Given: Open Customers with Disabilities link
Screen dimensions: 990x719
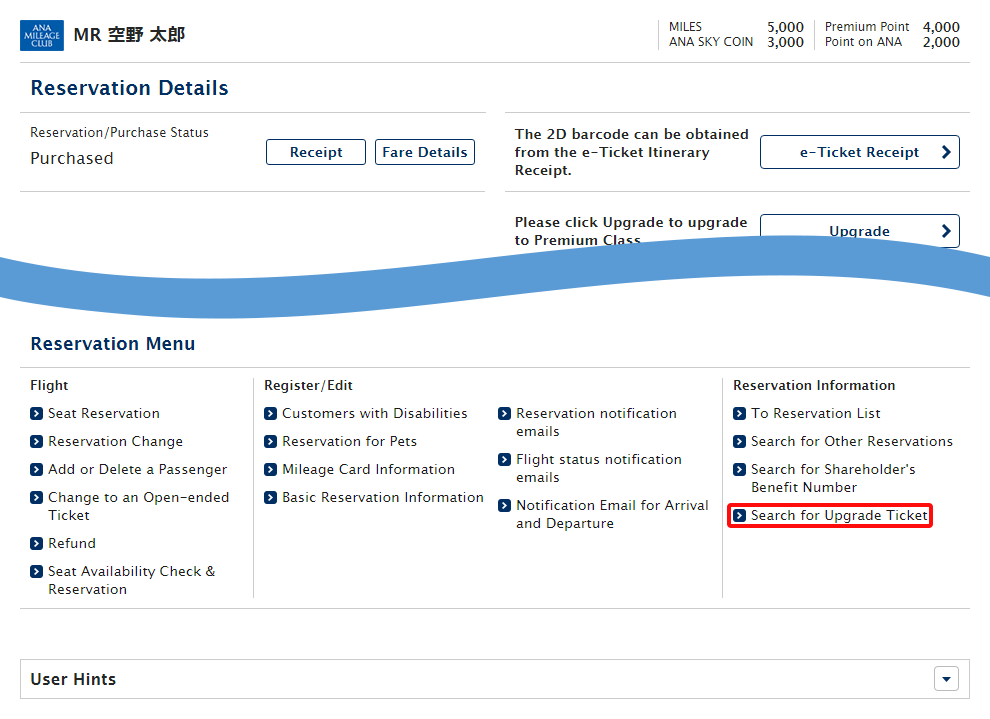Looking at the screenshot, I should 374,414.
